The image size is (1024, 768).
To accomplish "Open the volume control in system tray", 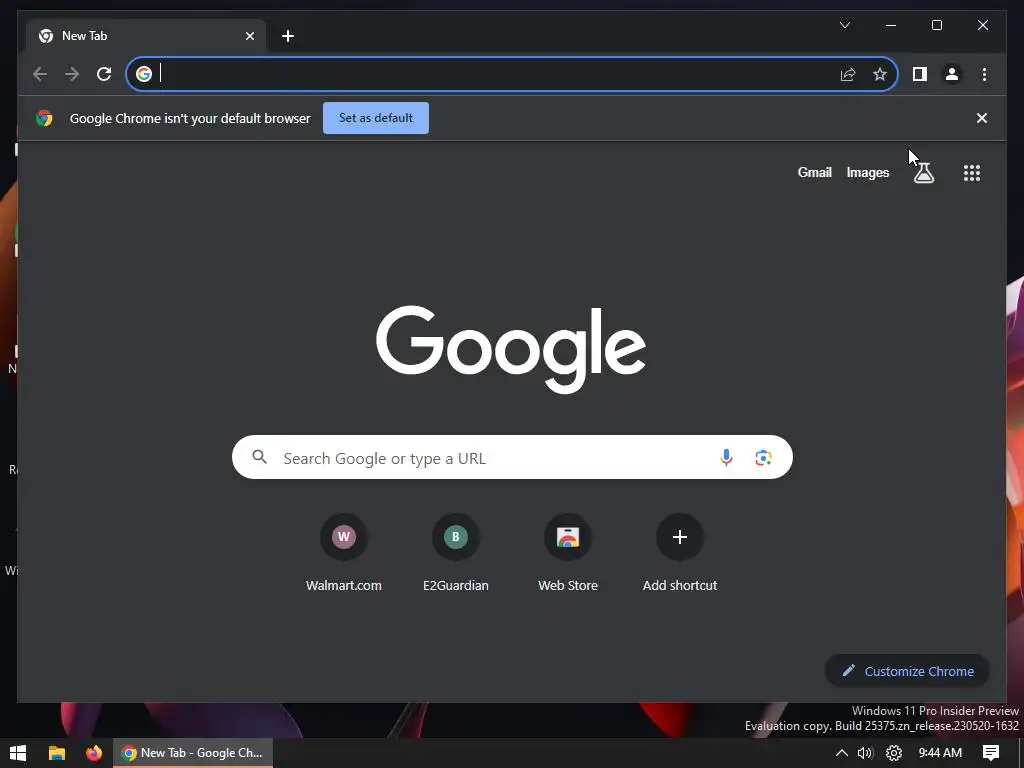I will tap(865, 753).
